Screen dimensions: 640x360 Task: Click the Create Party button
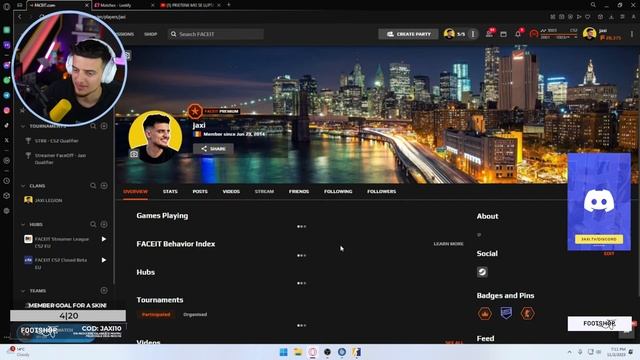tap(409, 34)
